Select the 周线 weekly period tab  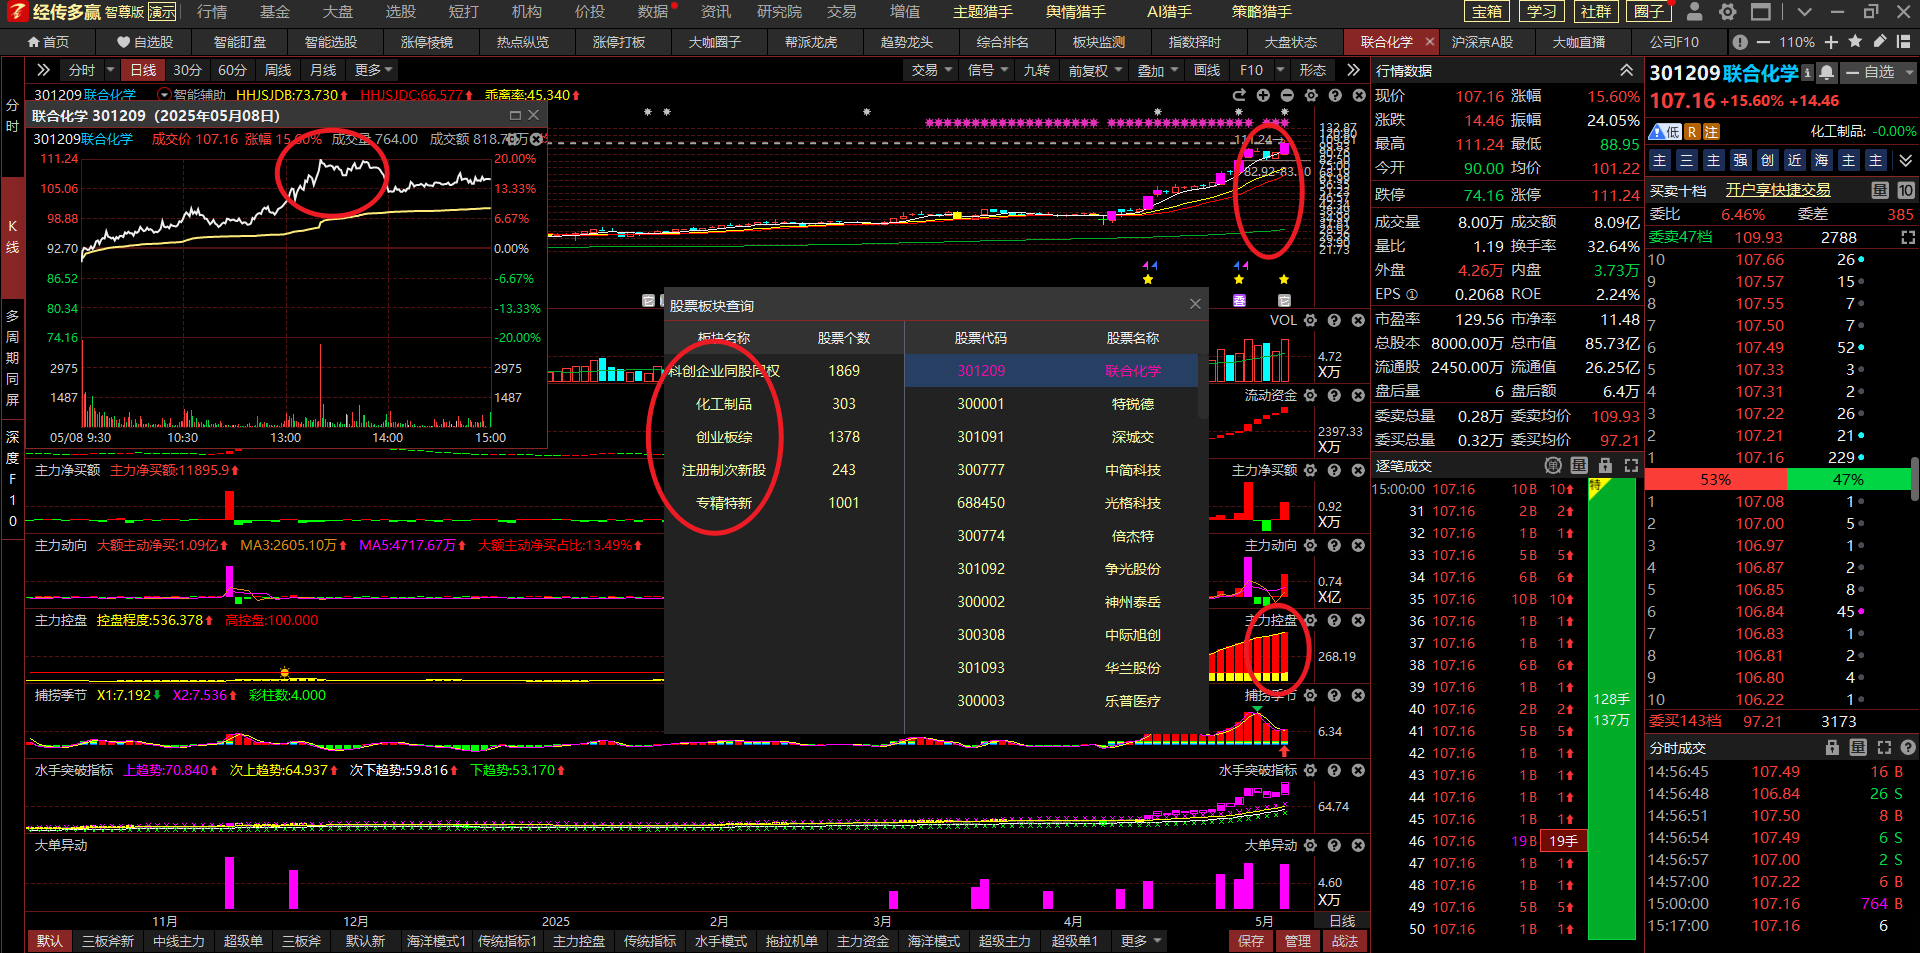pos(277,70)
